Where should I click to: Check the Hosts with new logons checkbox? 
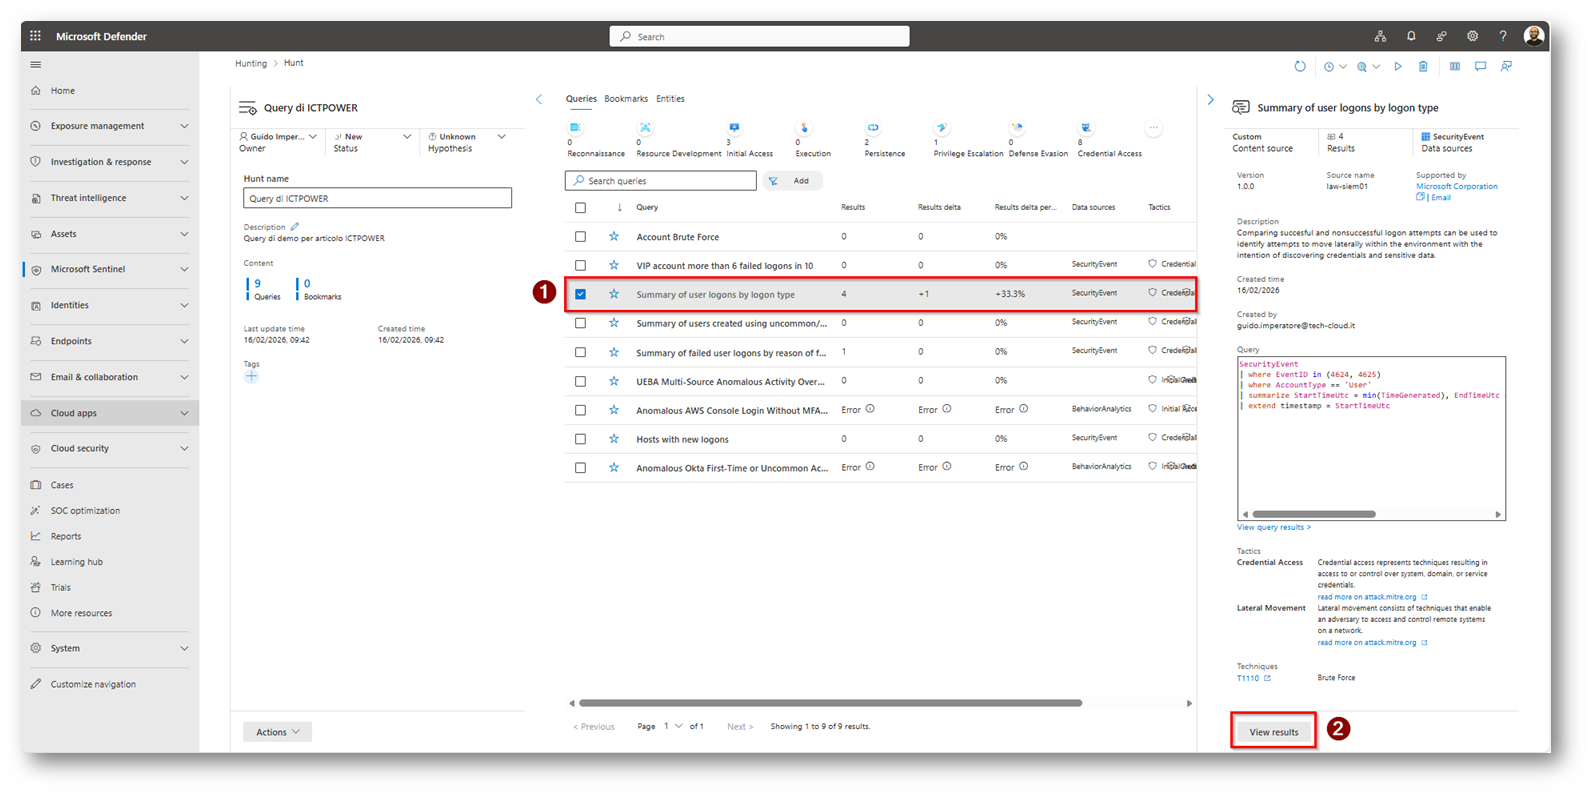pos(580,439)
